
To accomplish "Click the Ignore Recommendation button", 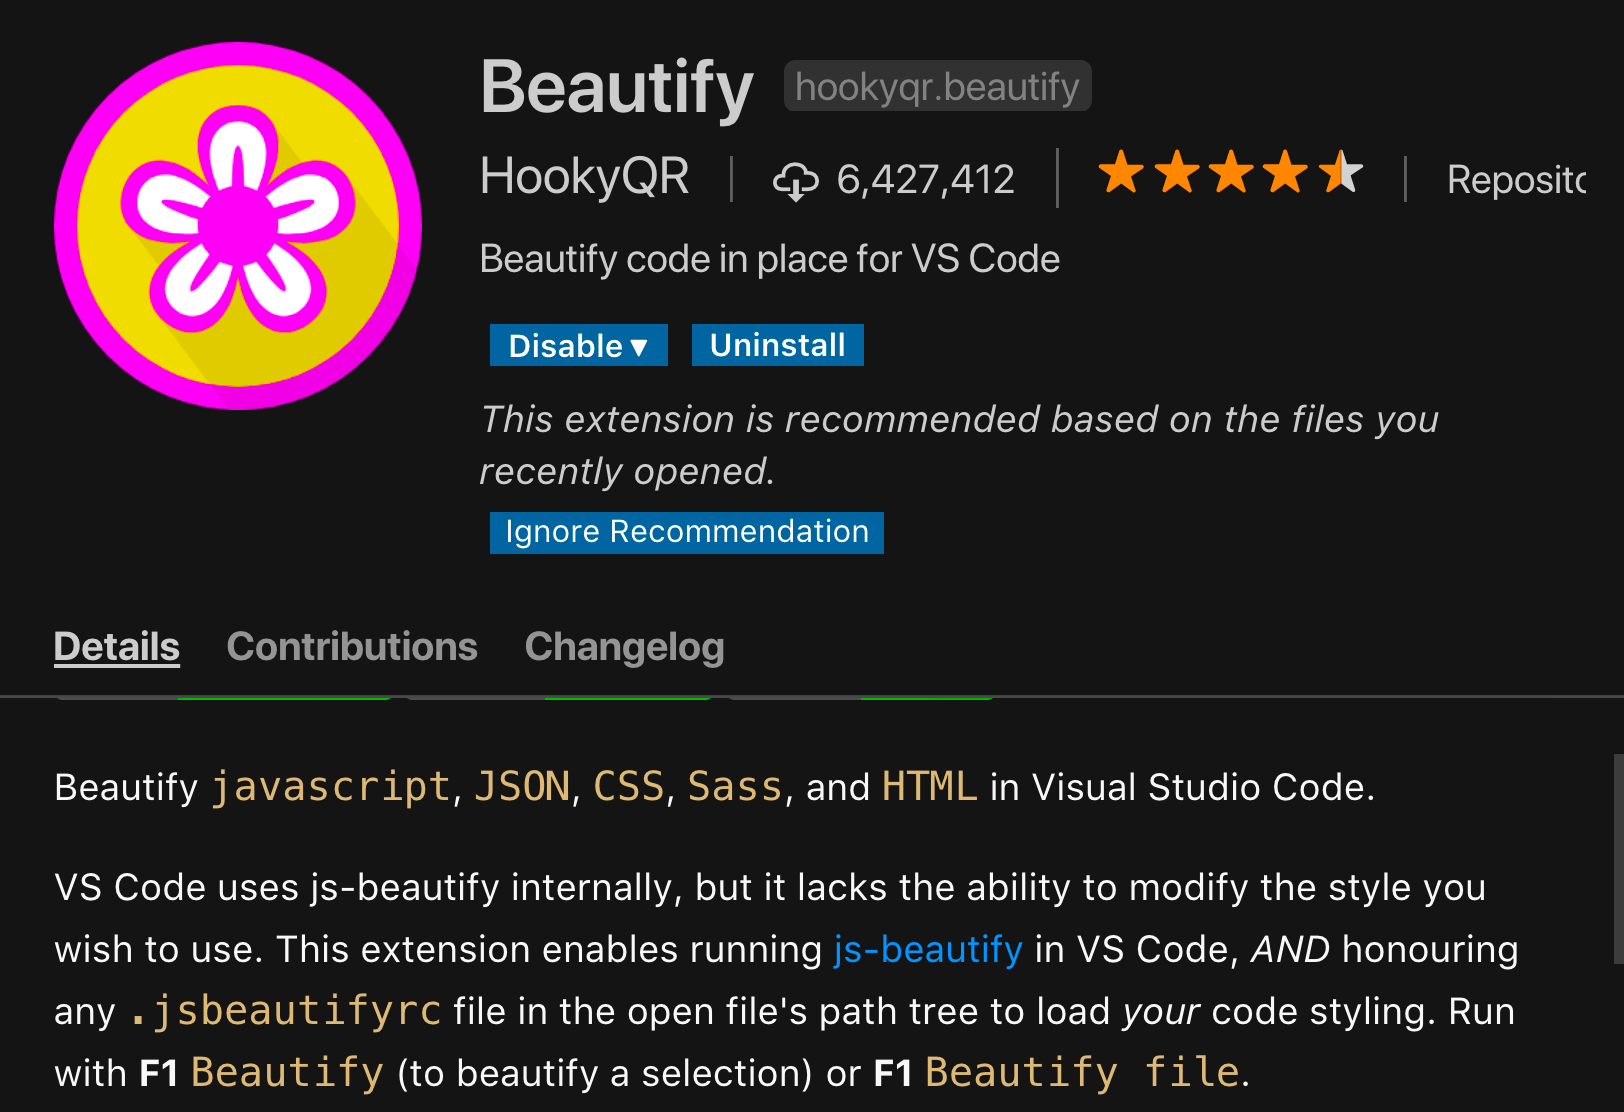I will 686,532.
